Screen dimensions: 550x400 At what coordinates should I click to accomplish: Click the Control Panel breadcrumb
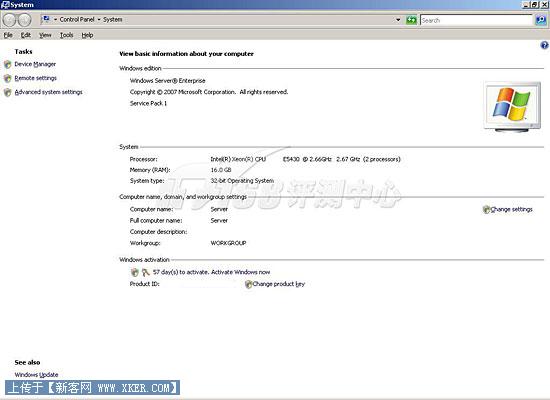77,20
